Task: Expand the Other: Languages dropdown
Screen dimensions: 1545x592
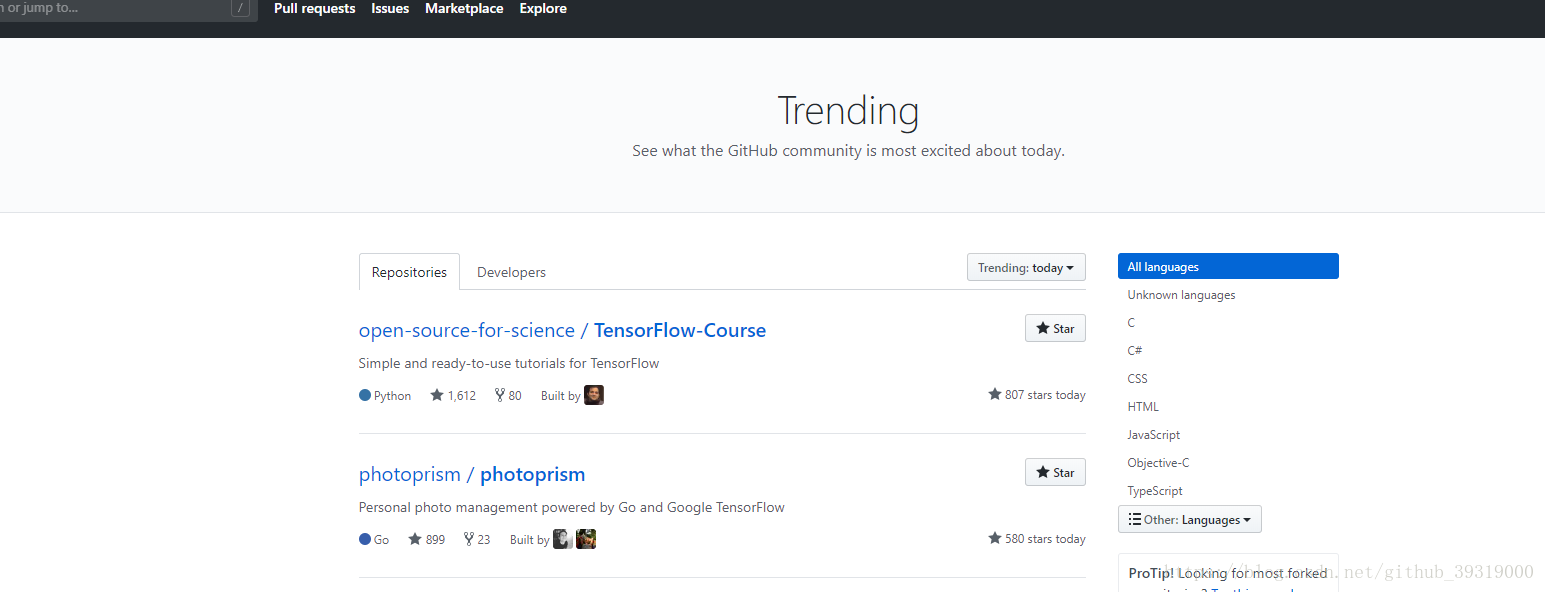Action: click(1190, 520)
